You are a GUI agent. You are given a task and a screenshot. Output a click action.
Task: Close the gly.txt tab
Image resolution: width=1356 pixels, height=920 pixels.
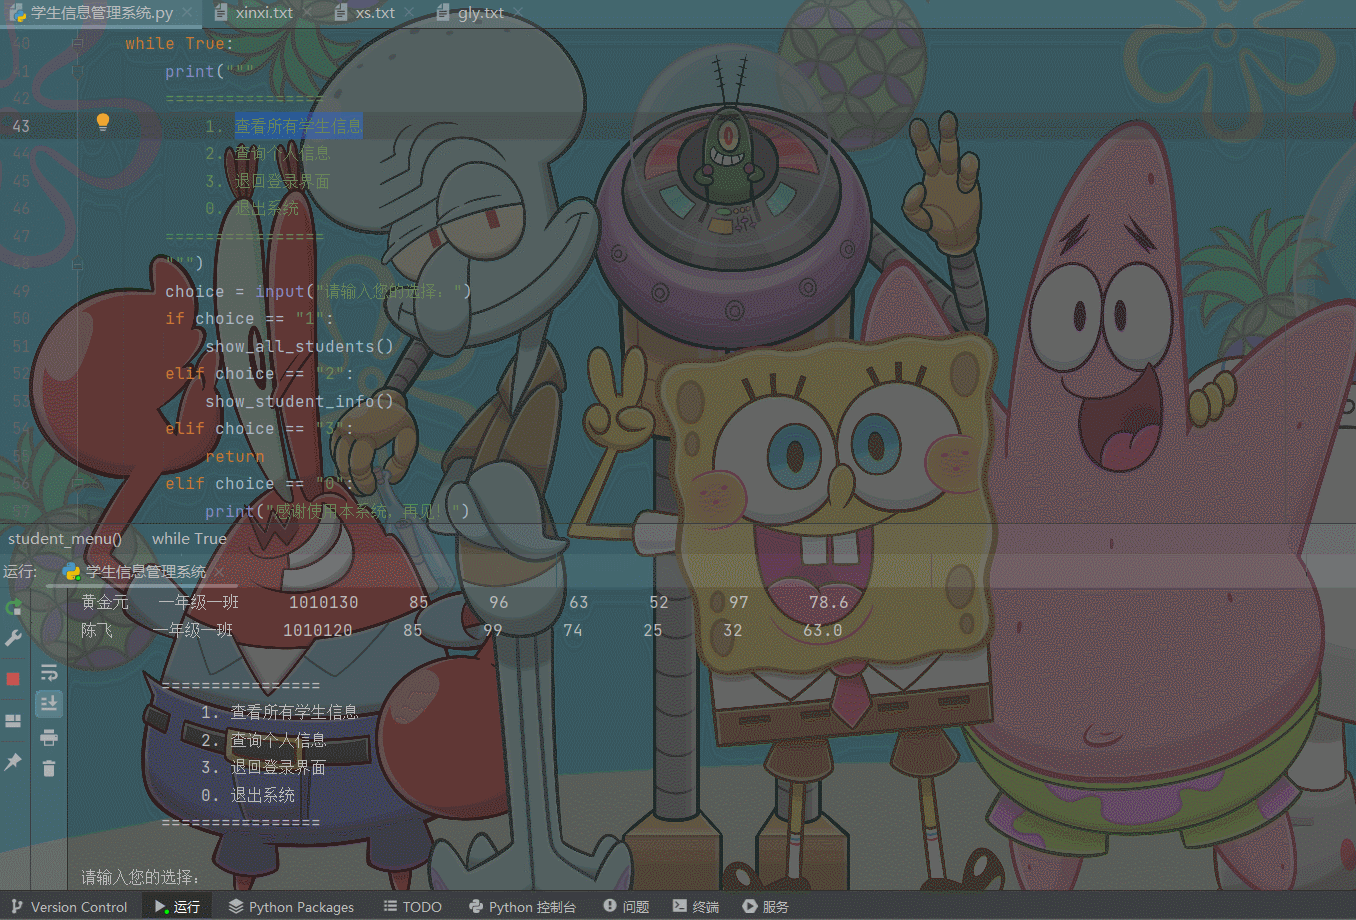[x=517, y=13]
